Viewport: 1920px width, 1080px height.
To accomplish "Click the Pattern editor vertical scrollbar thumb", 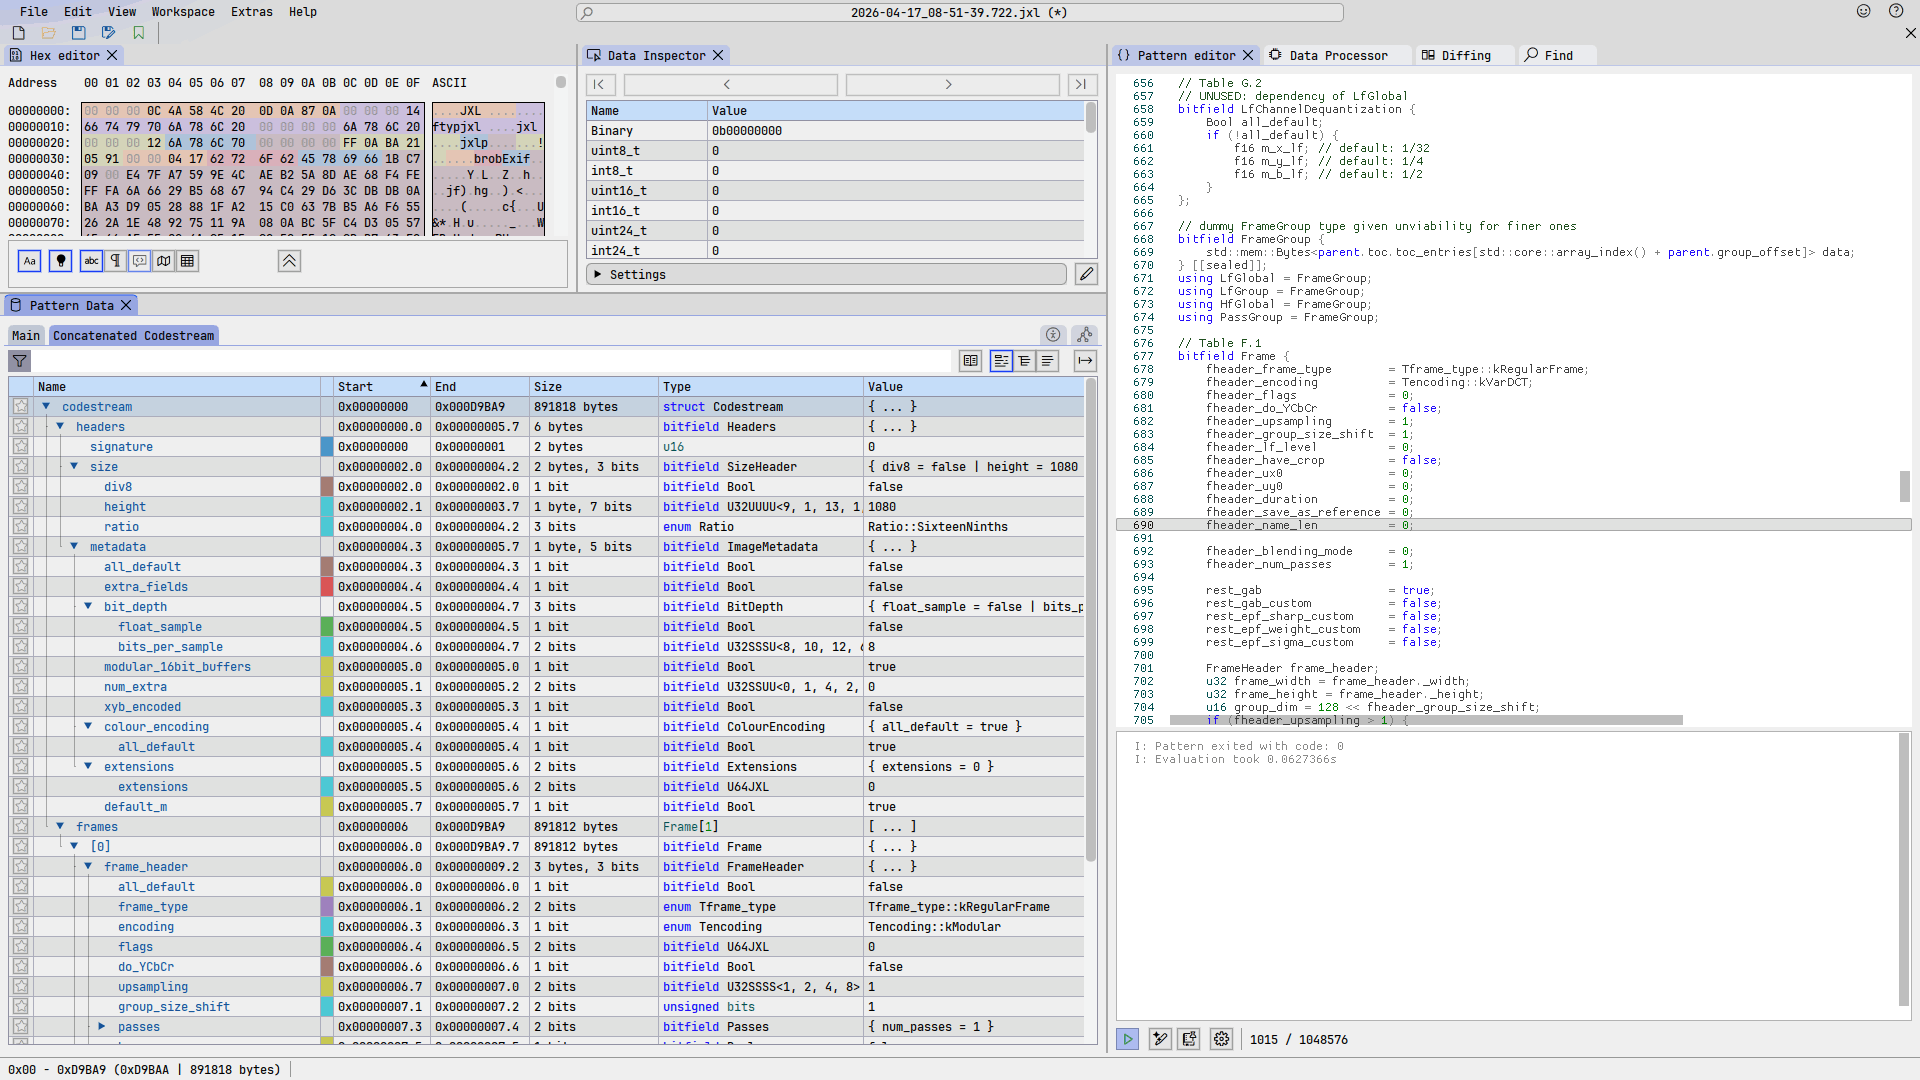I will click(x=1905, y=486).
